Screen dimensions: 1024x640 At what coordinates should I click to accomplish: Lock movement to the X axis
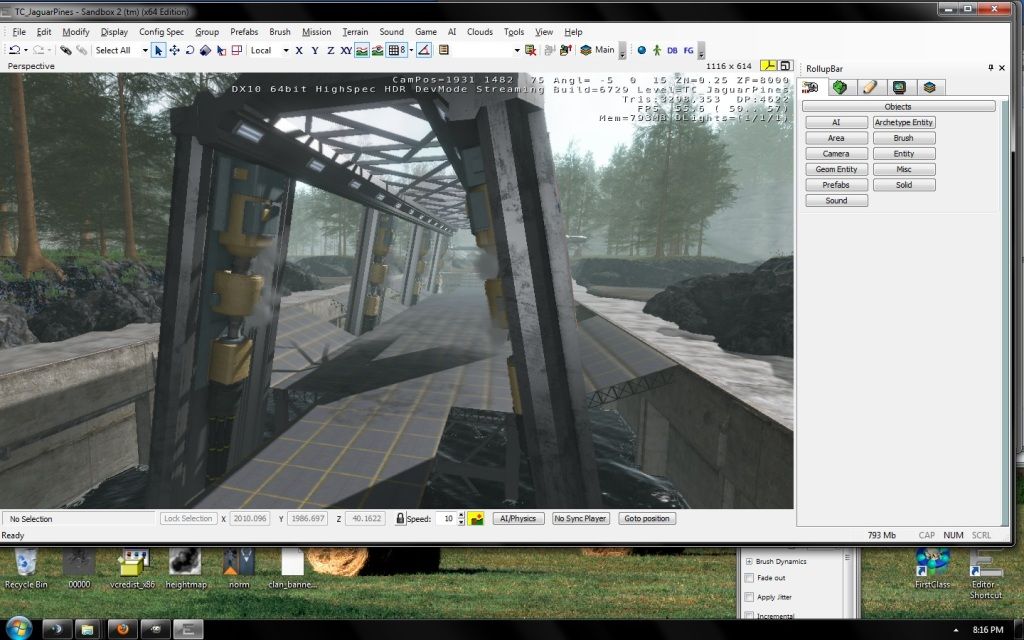(298, 50)
